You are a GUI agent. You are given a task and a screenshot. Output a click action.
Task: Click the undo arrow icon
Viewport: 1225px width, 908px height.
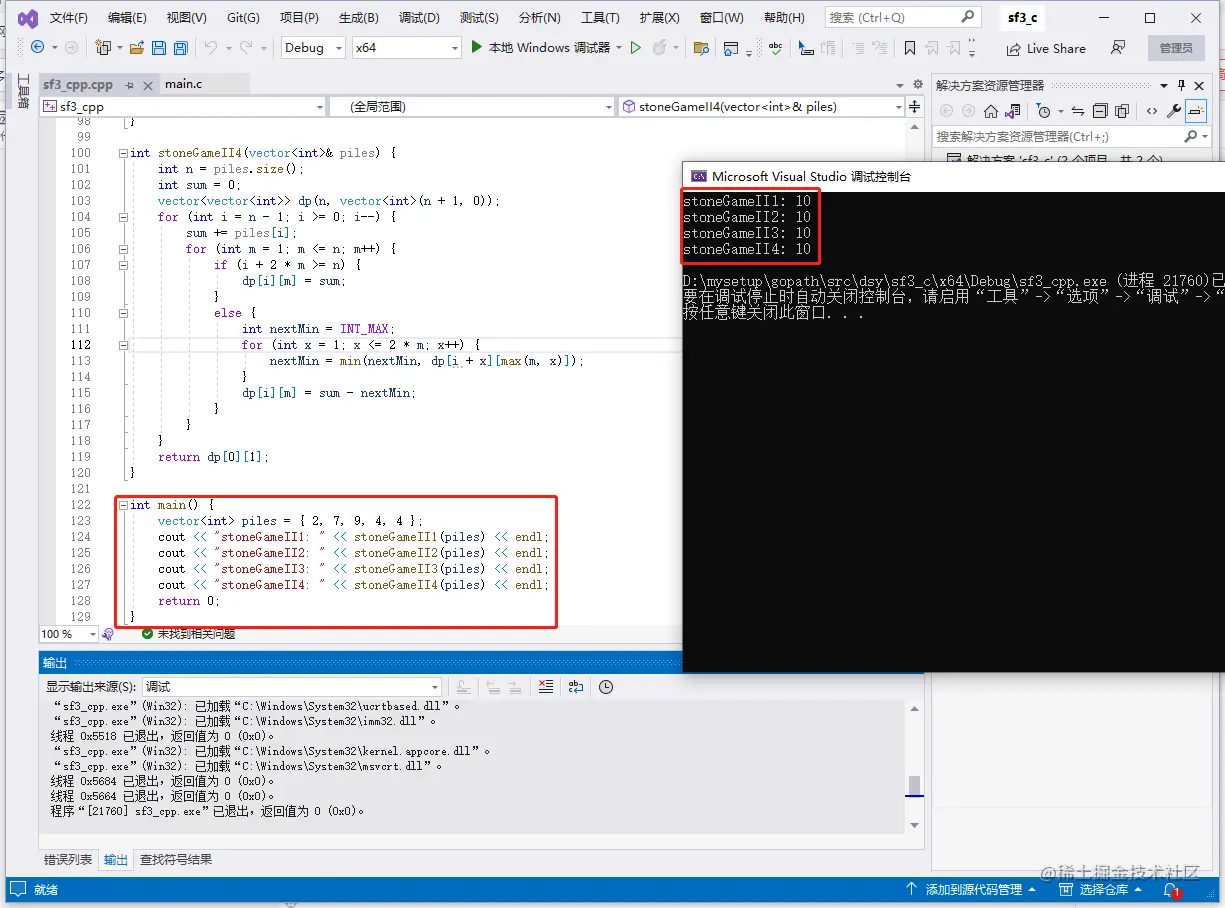point(210,47)
